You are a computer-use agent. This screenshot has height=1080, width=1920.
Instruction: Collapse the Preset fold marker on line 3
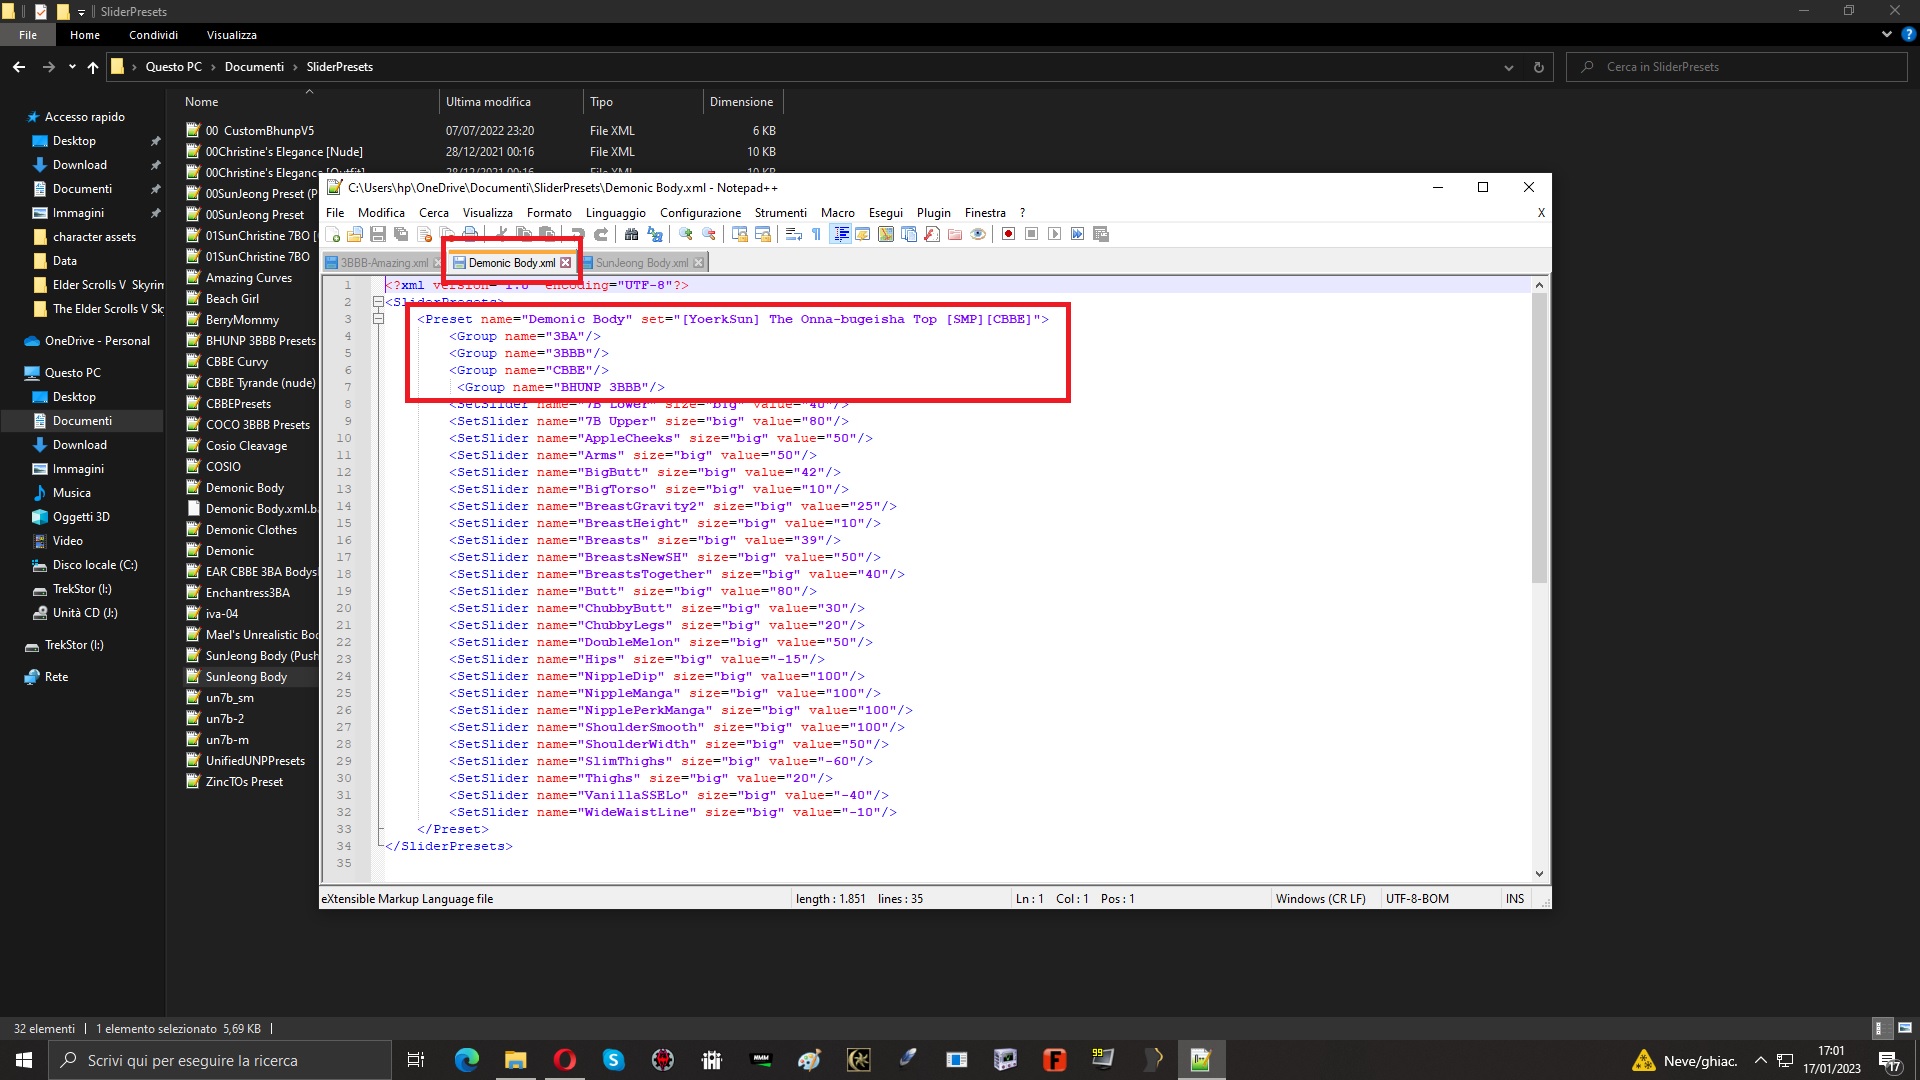(379, 319)
